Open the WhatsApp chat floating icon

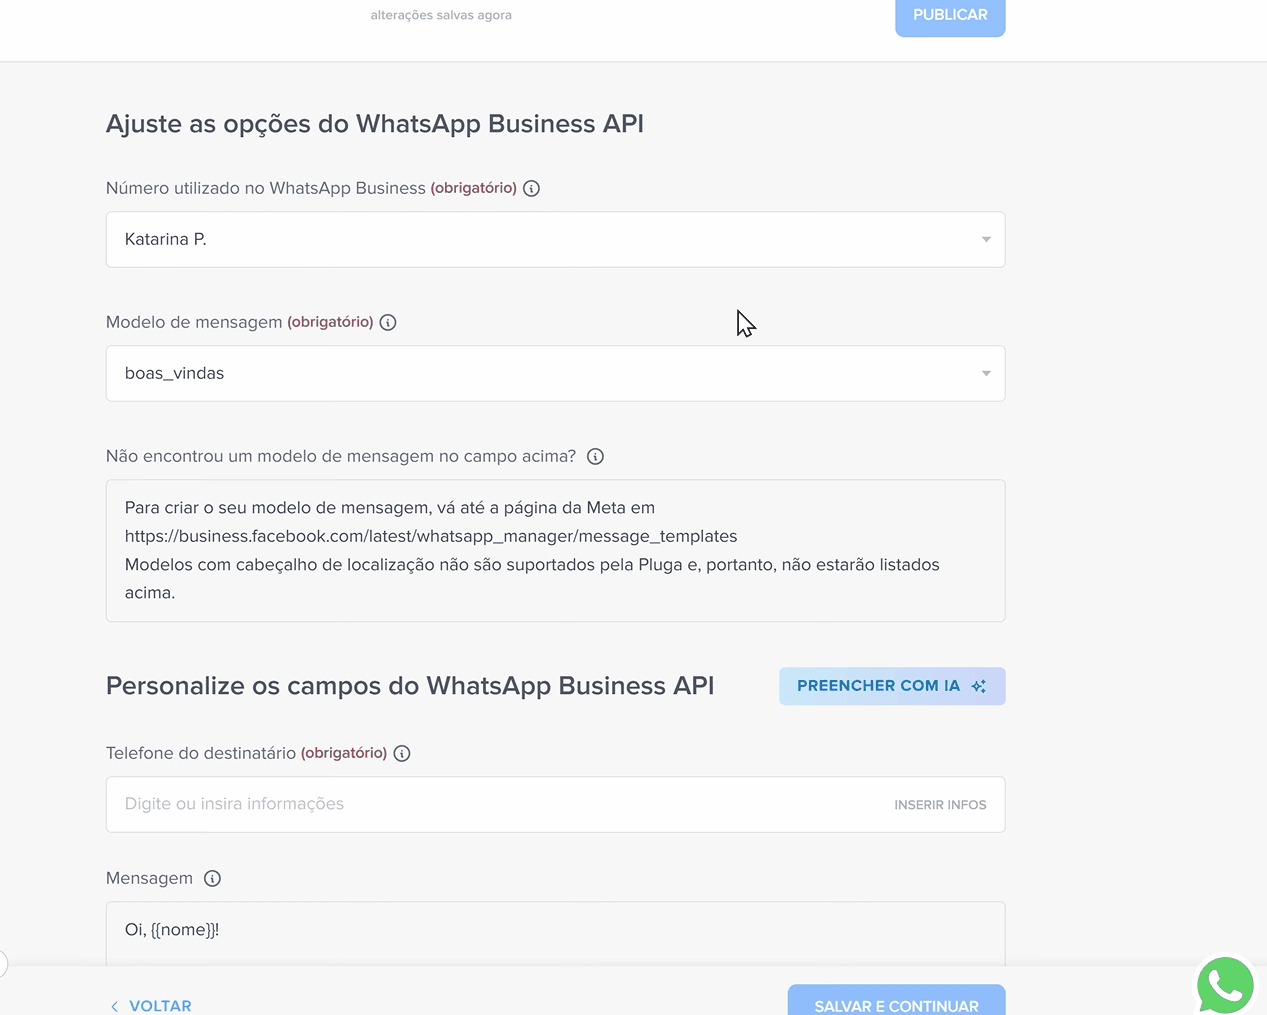coord(1225,985)
